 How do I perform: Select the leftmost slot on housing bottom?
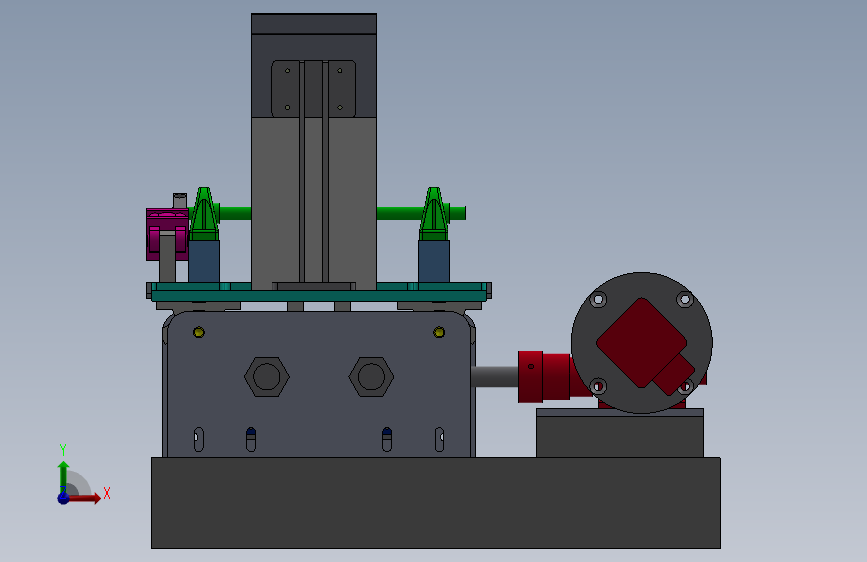[199, 440]
